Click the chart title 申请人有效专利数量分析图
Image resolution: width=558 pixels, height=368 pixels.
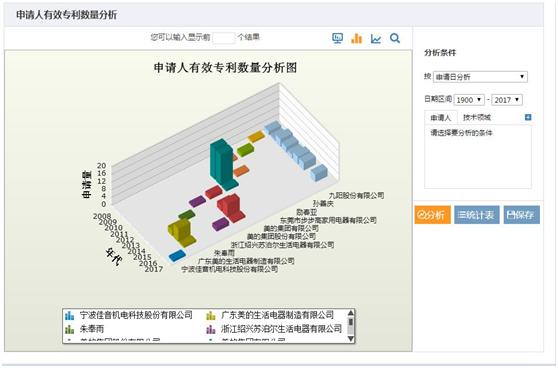pos(225,68)
